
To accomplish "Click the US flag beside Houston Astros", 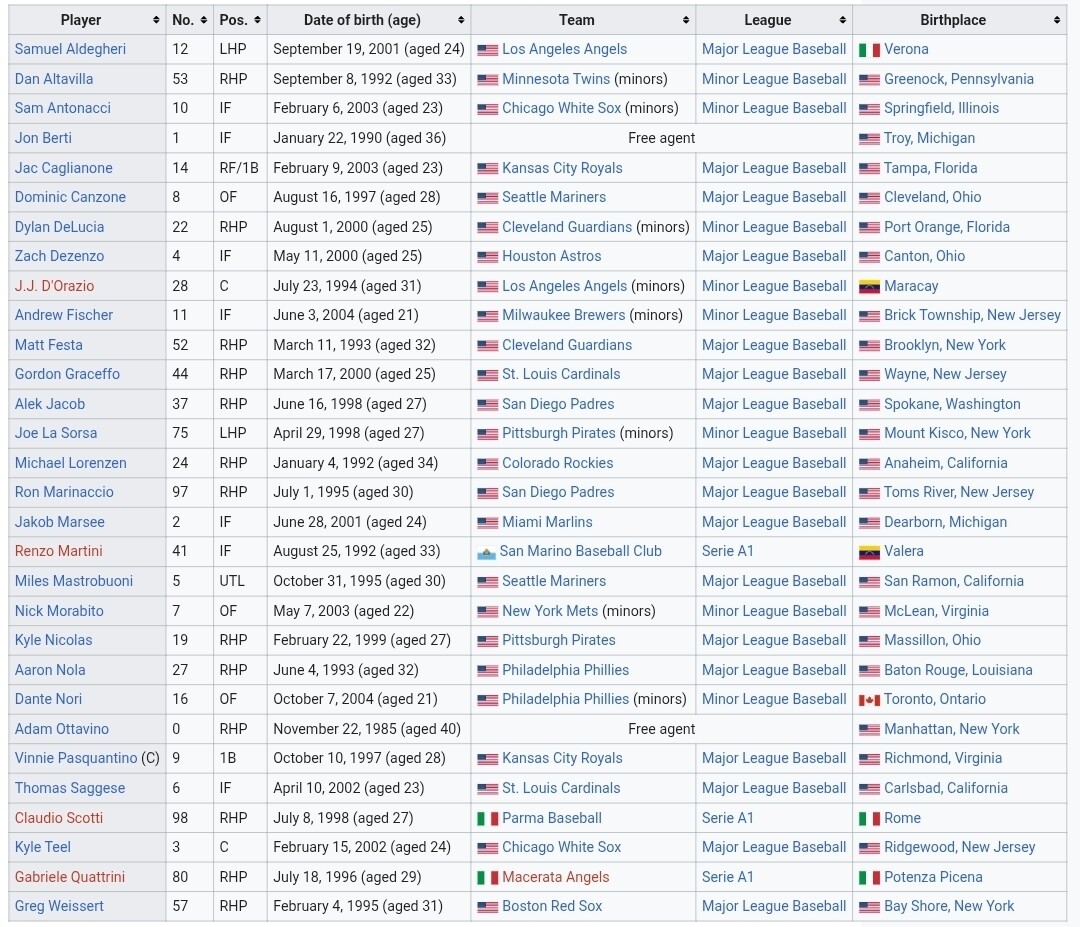I will tap(488, 257).
